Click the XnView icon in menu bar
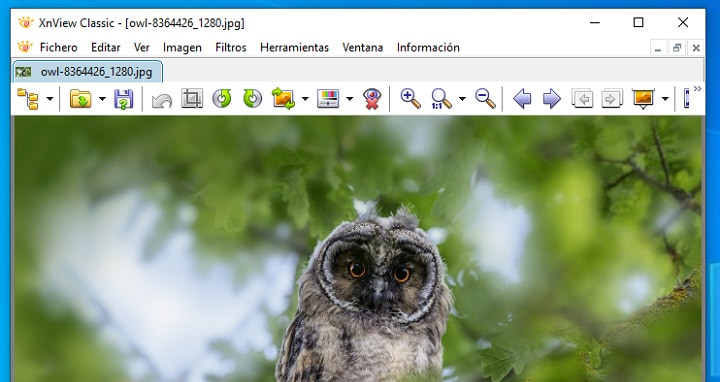The height and width of the screenshot is (382, 720). 25,47
